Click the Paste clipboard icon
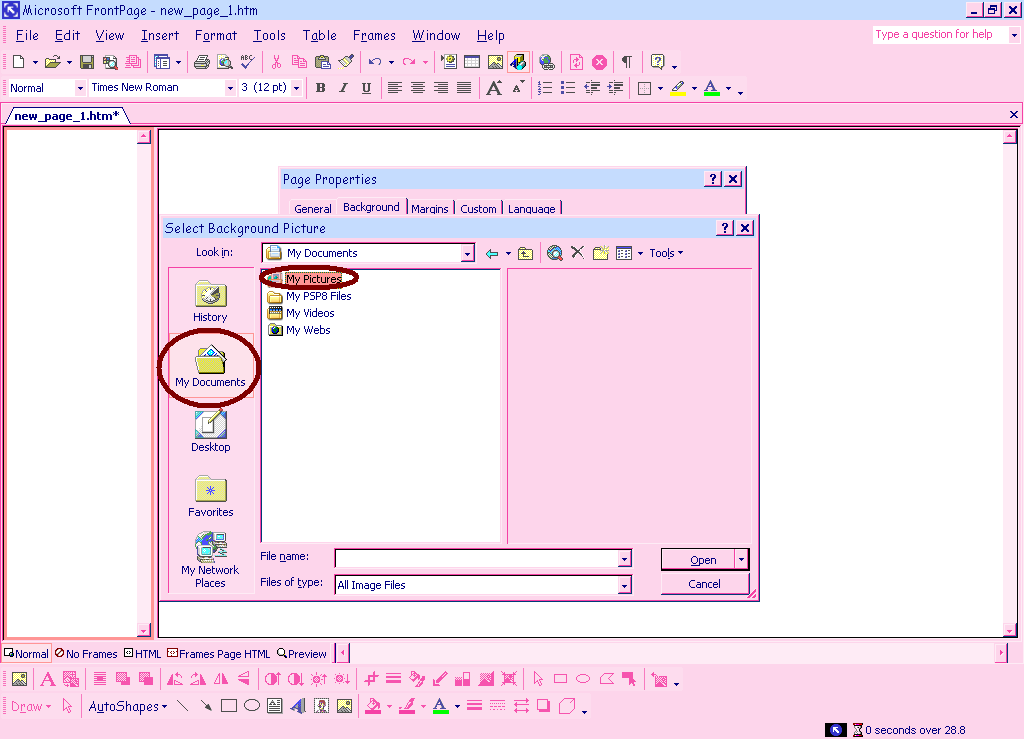 [x=323, y=62]
